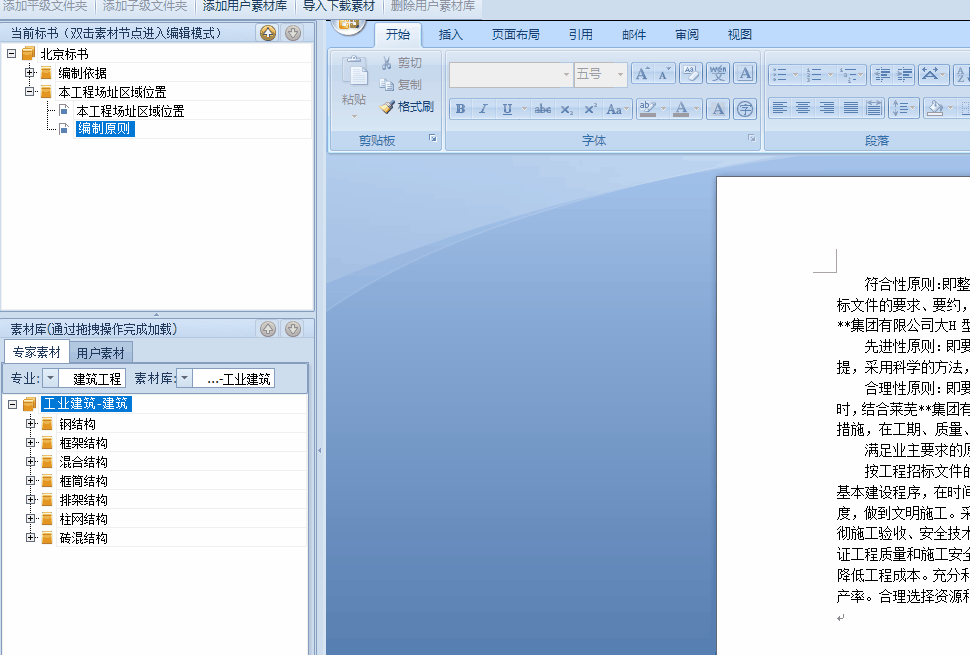Move current bid node up with the arrow

pos(268,33)
